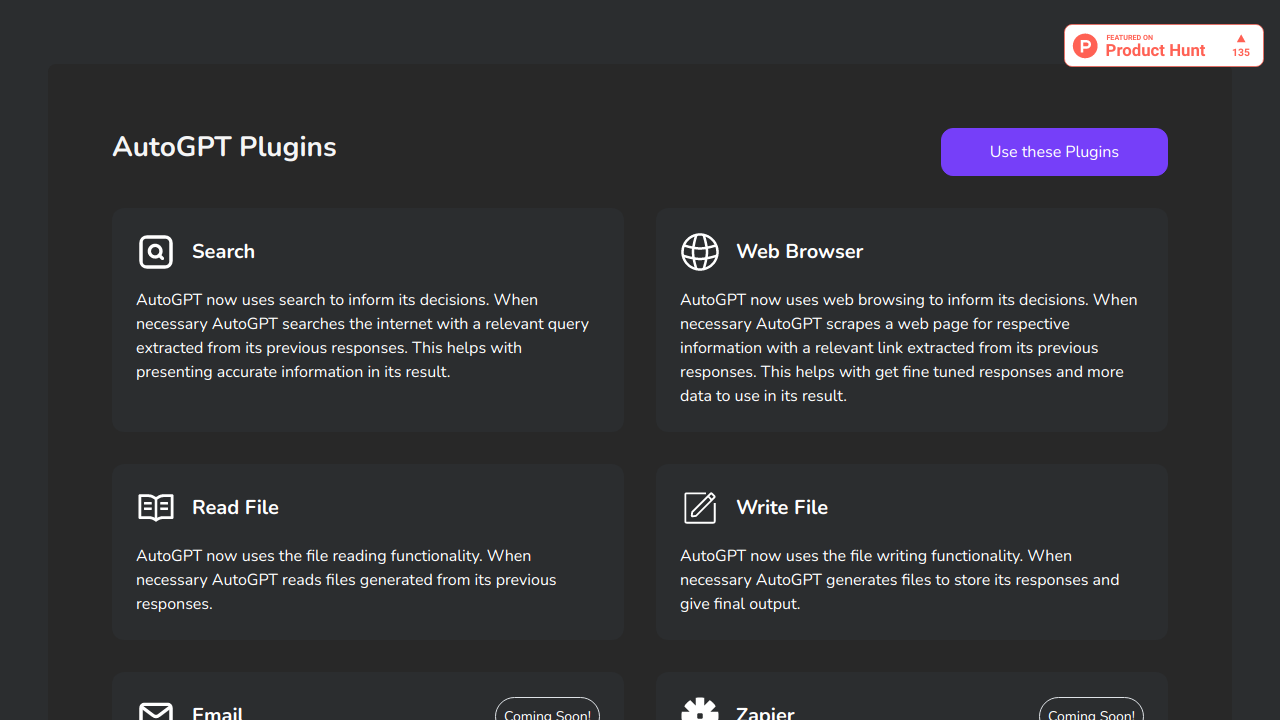Image resolution: width=1280 pixels, height=720 pixels.
Task: Click the Zapier plugin icon
Action: pos(700,709)
